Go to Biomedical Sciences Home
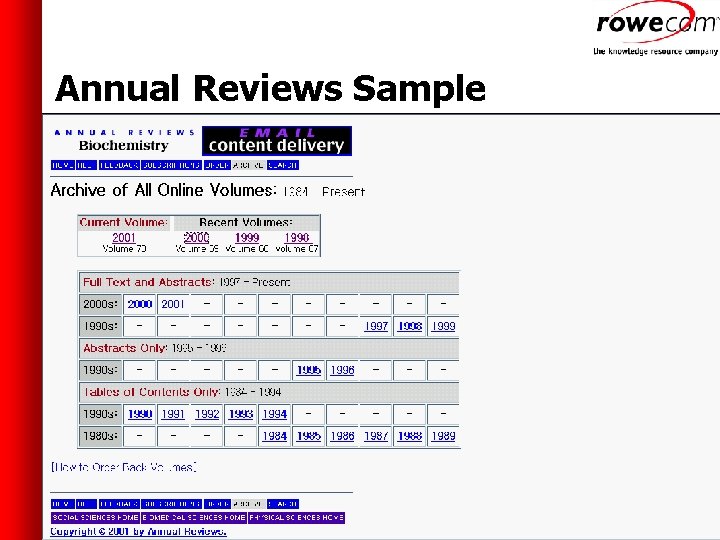The width and height of the screenshot is (720, 540). (194, 518)
